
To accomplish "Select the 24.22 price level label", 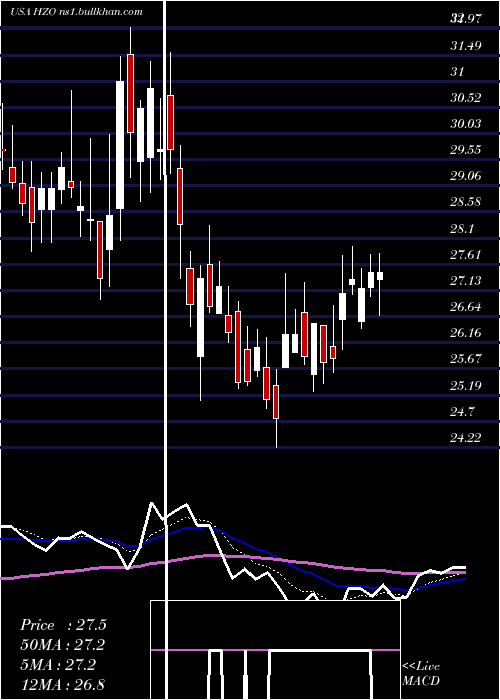I will pos(466,438).
